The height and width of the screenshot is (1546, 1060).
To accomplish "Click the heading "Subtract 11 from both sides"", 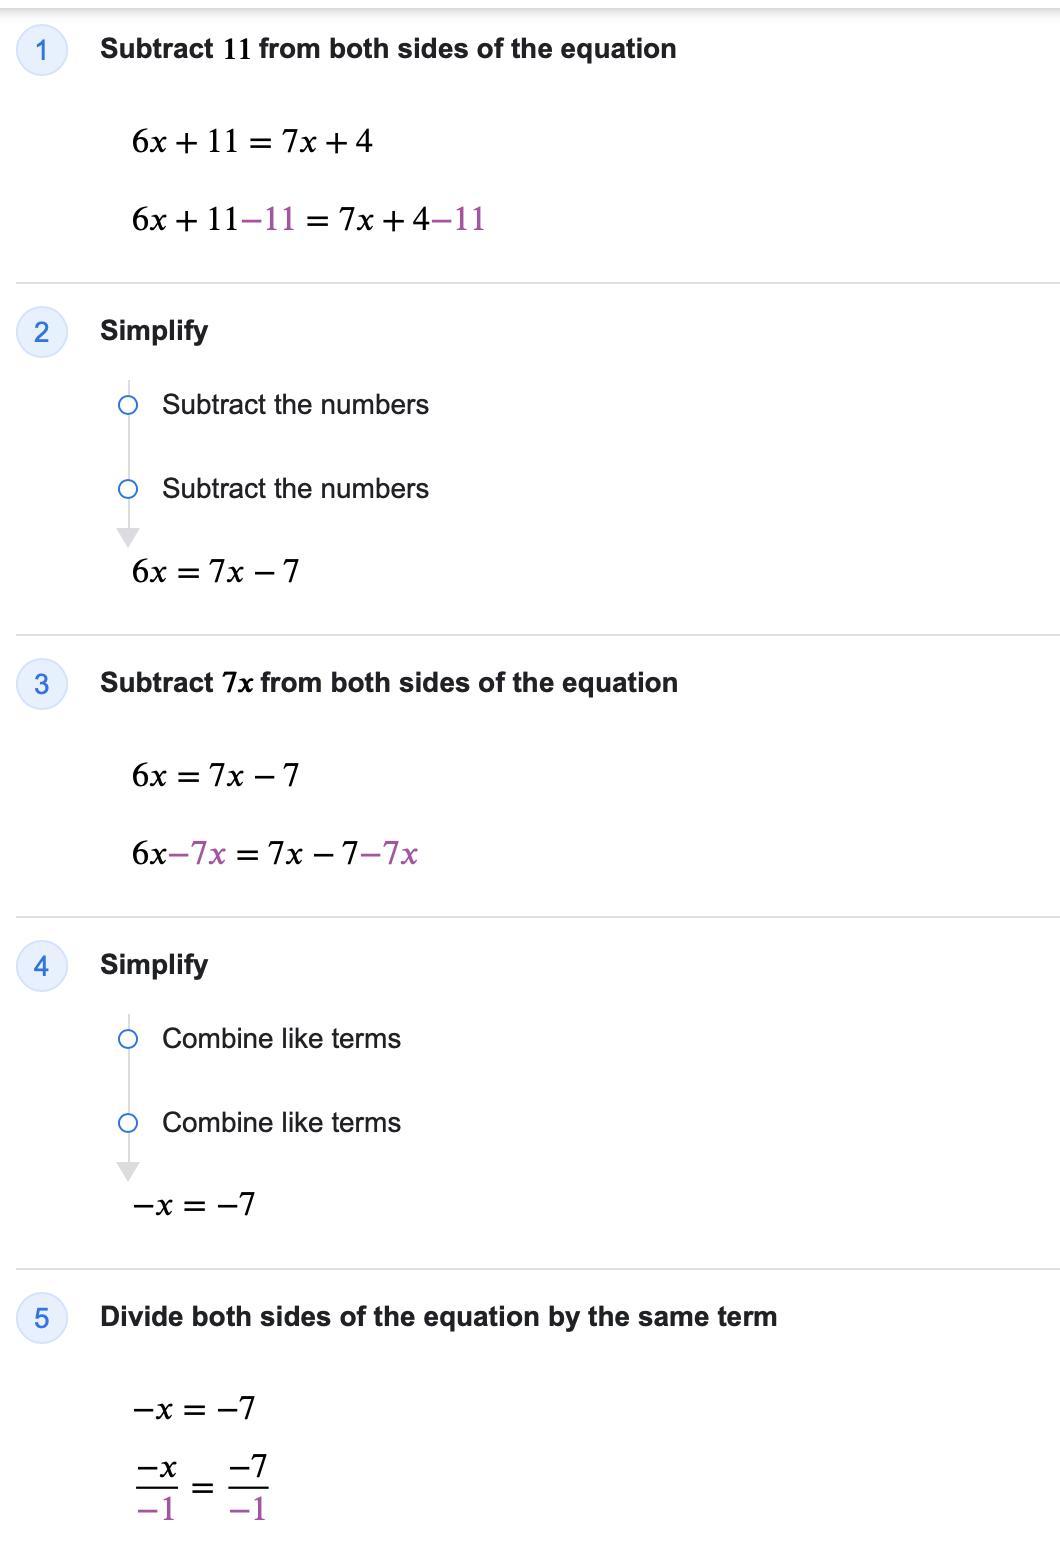I will pyautogui.click(x=388, y=49).
